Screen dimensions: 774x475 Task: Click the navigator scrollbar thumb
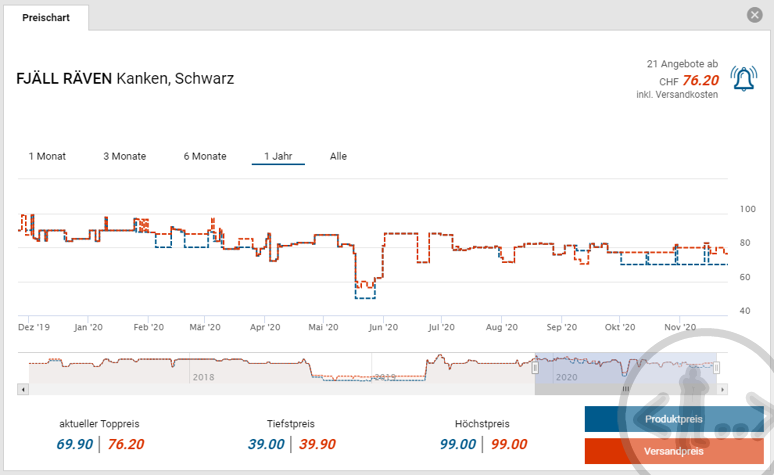coord(625,388)
